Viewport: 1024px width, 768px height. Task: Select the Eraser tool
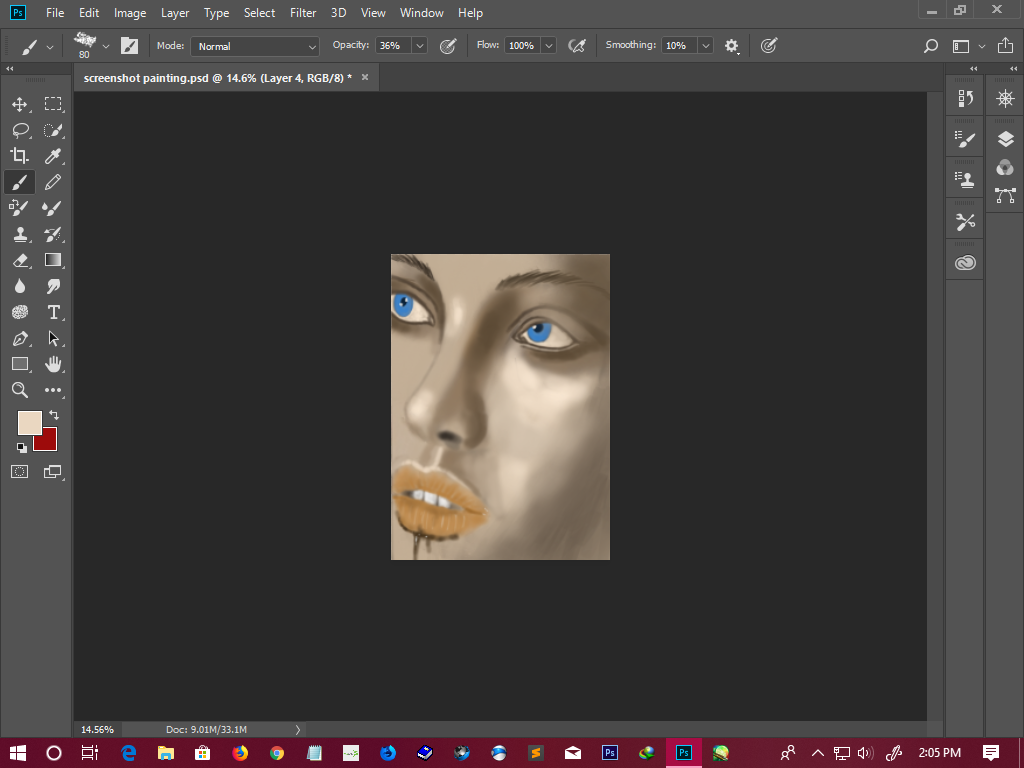[x=19, y=260]
